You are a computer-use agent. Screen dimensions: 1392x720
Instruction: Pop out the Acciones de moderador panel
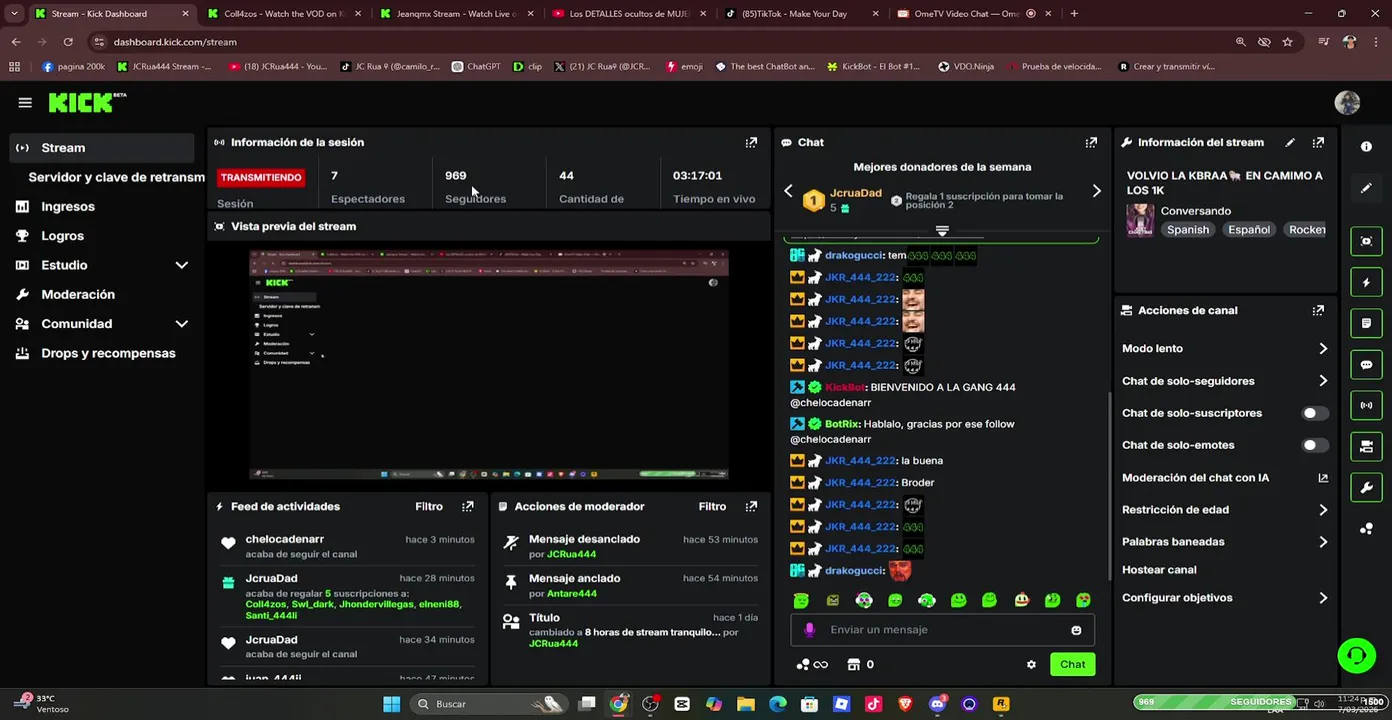(x=751, y=507)
